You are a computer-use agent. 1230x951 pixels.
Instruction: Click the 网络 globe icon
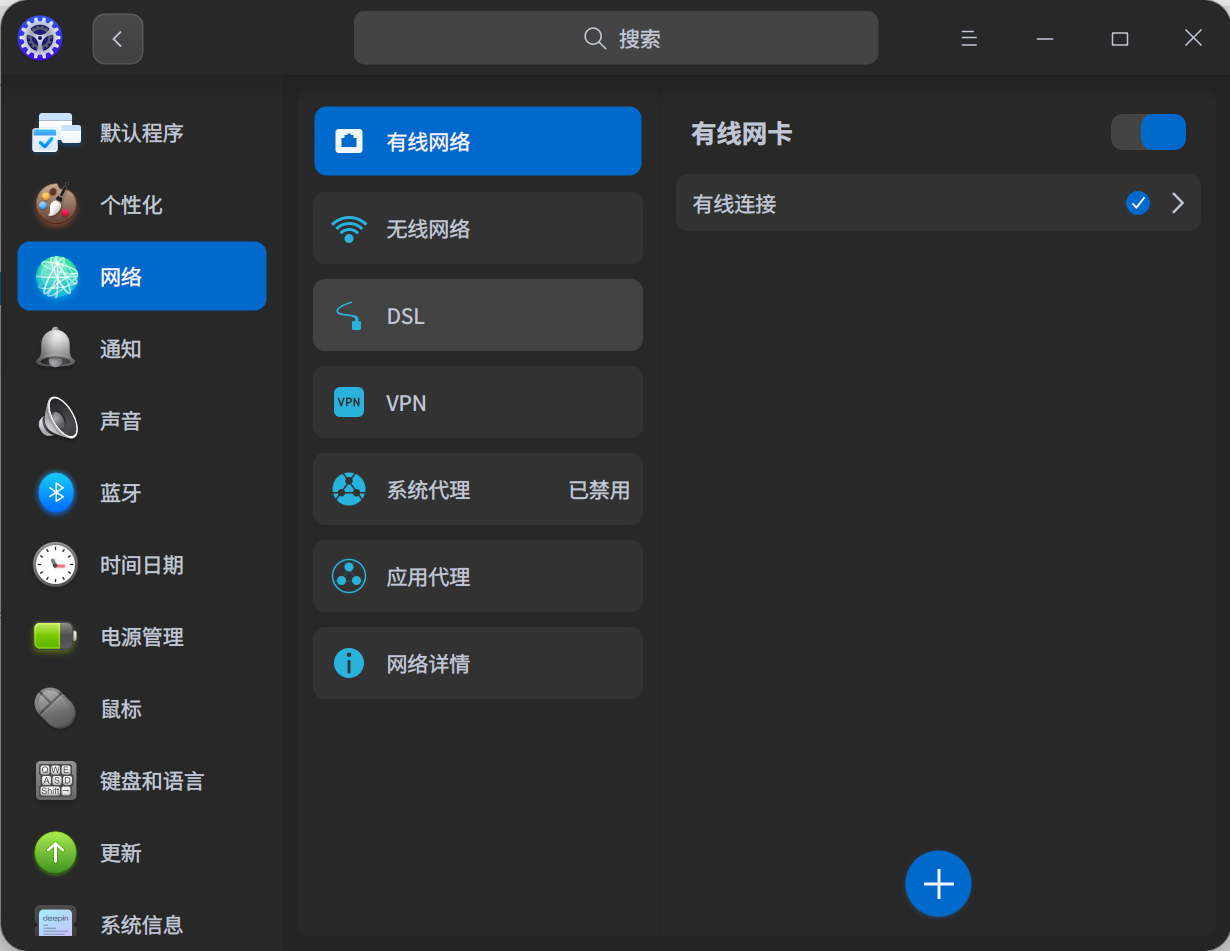(57, 277)
